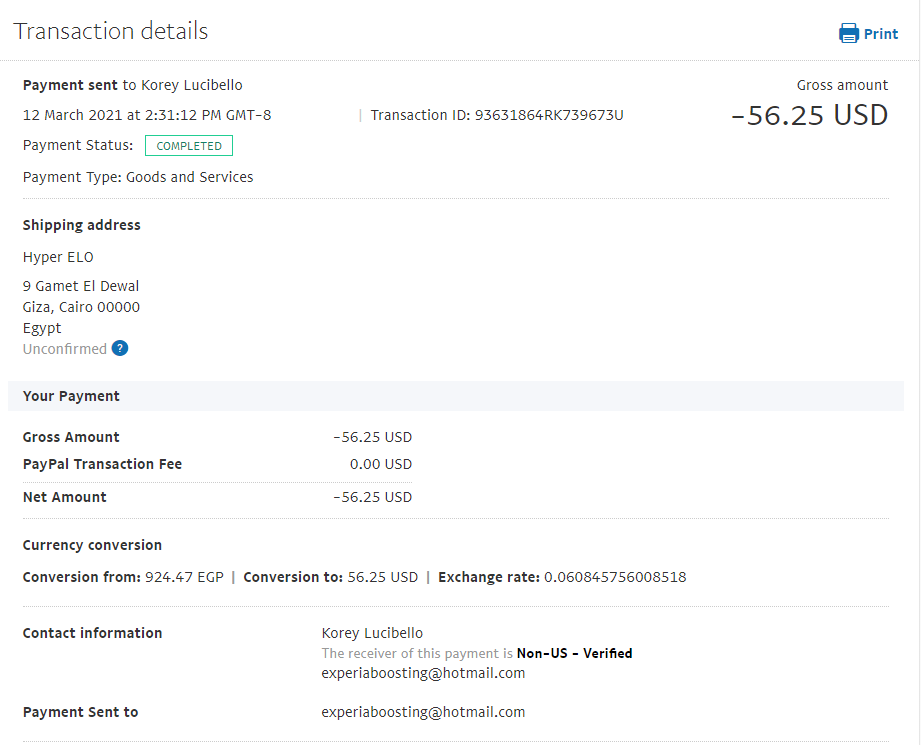Click Conversion from 924.47 EGP value
The width and height of the screenshot is (921, 745).
(184, 577)
